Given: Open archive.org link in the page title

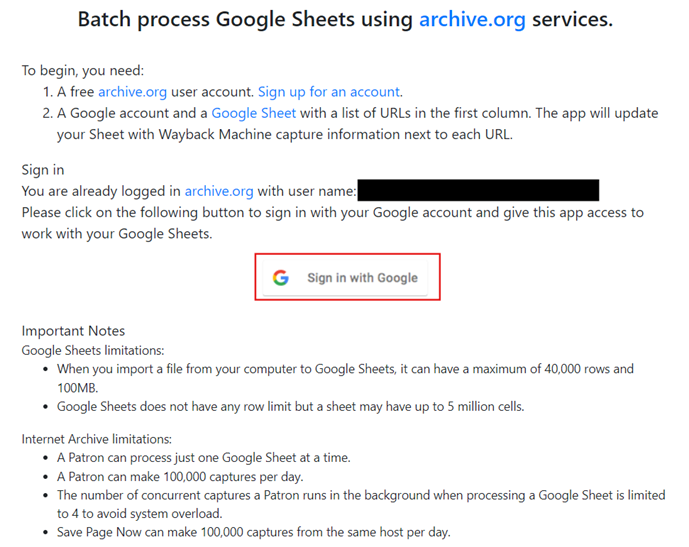Looking at the screenshot, I should [x=472, y=19].
